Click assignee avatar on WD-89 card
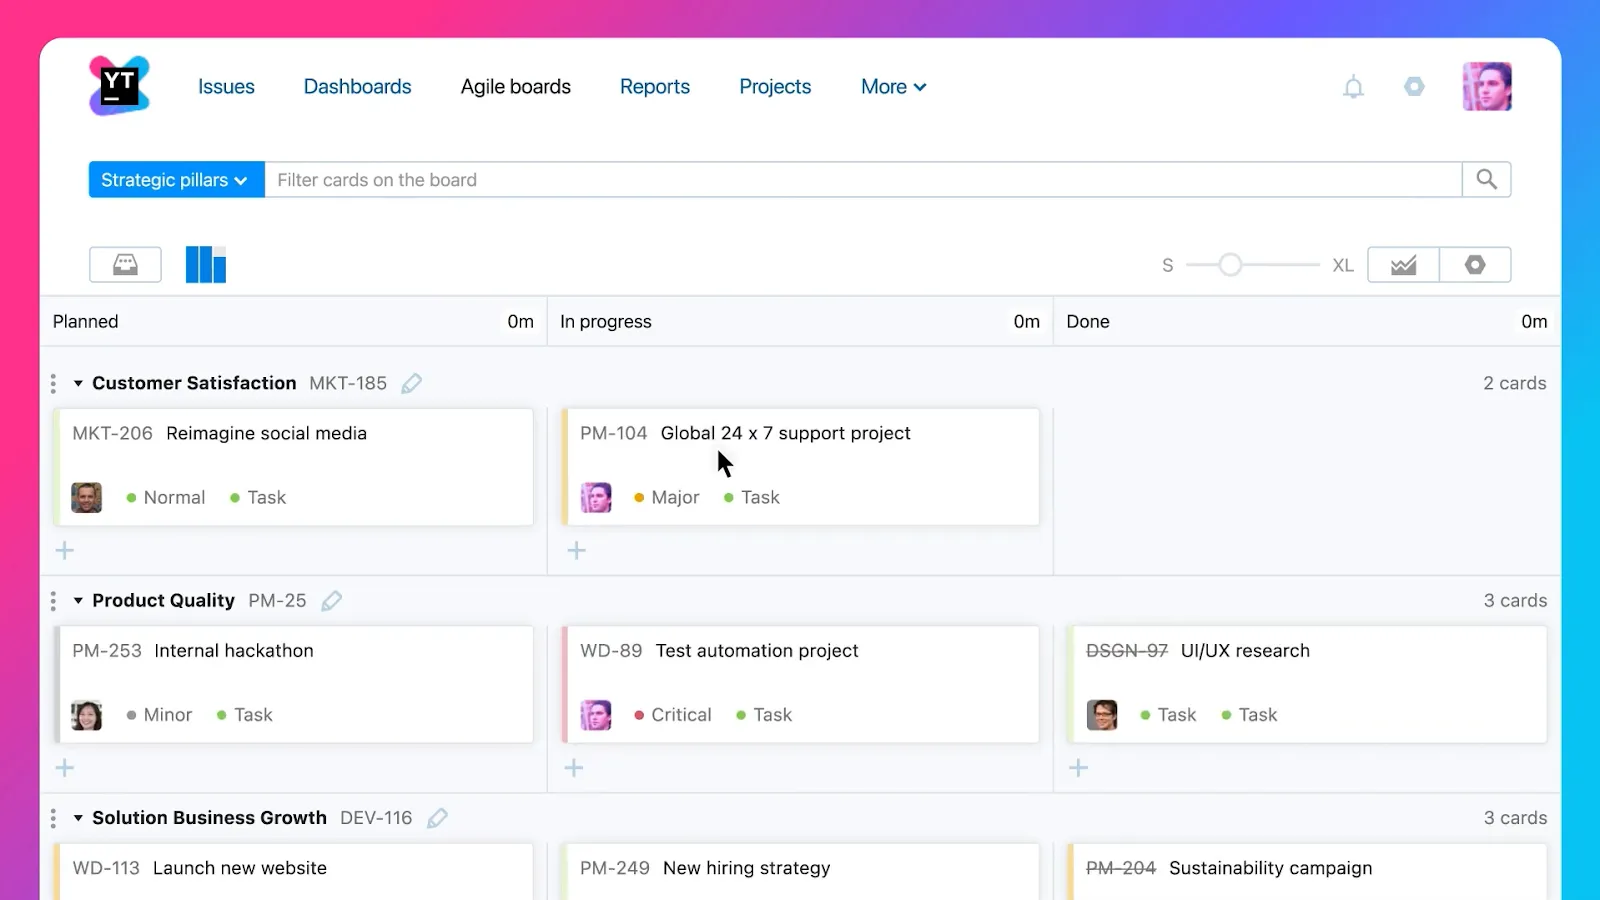 point(596,715)
